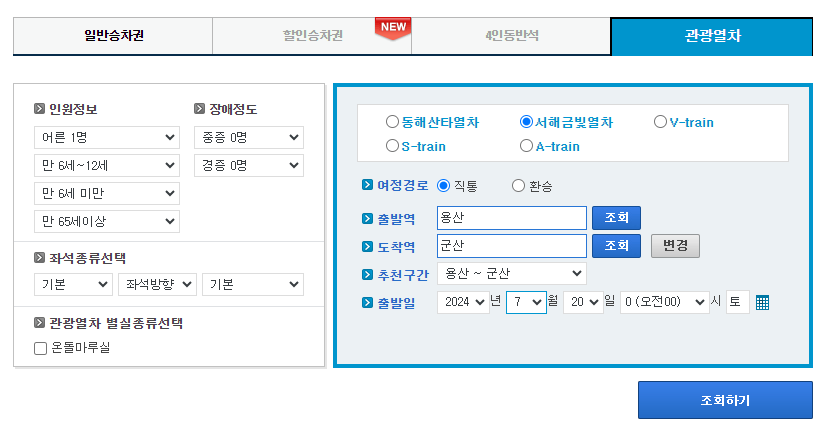Open the calendar date picker icon
Viewport: 824px width, 422px height.
coord(762,303)
